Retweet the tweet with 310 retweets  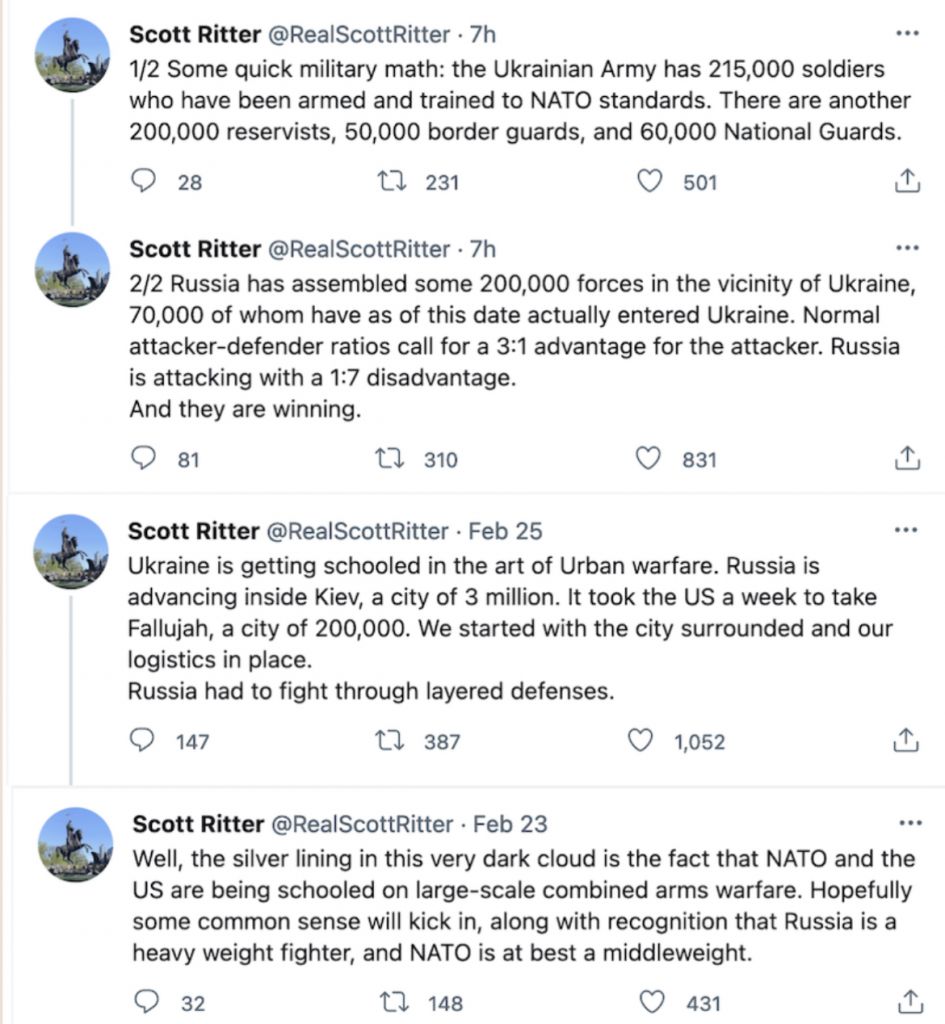[391, 458]
